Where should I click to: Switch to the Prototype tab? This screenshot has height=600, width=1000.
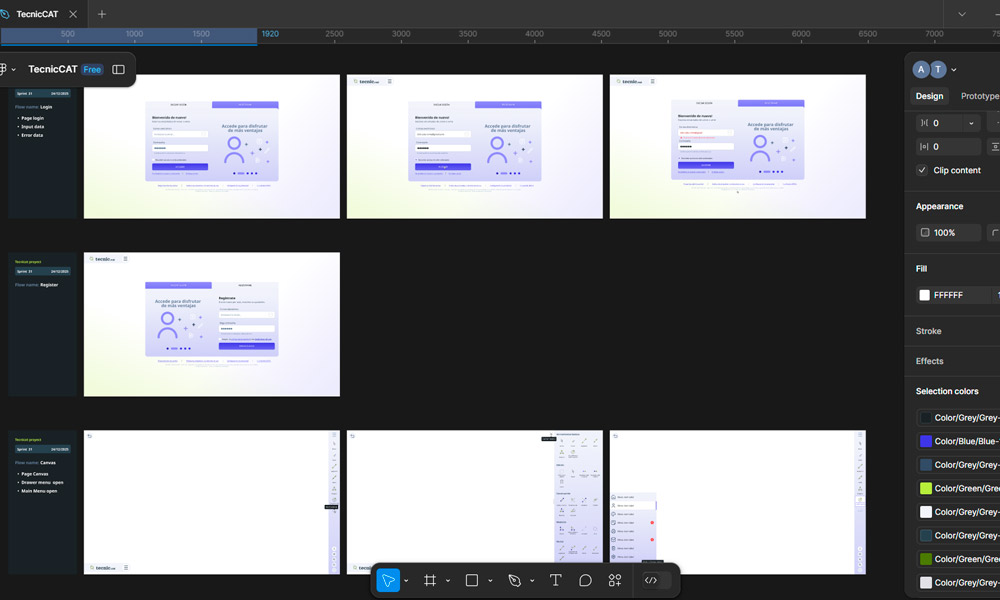click(980, 96)
